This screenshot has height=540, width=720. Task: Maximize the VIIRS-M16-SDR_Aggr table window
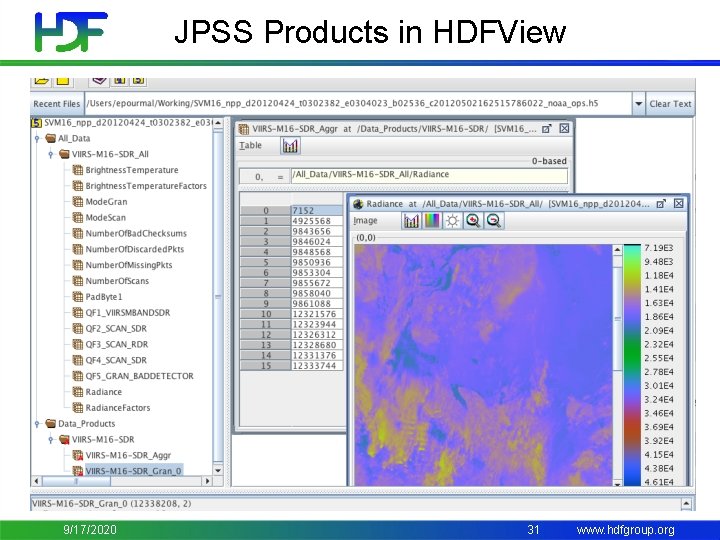click(546, 129)
